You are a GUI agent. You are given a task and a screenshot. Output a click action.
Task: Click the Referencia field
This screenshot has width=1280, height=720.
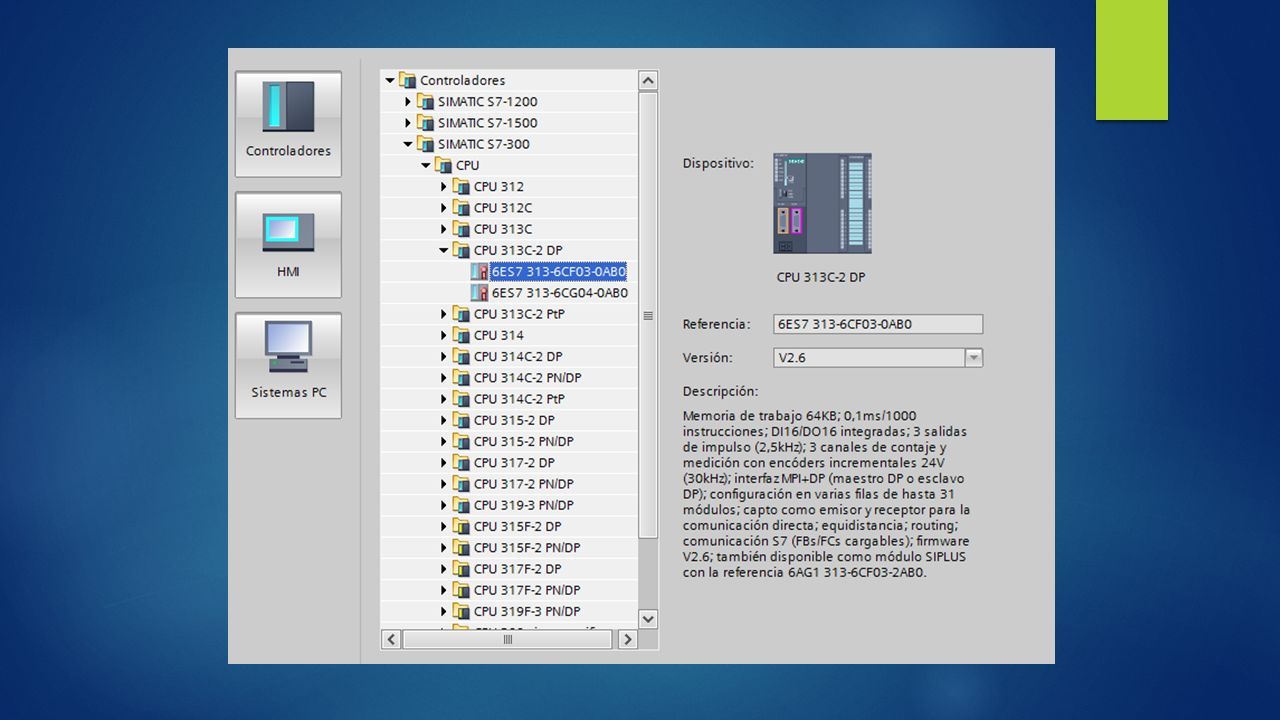pos(878,324)
